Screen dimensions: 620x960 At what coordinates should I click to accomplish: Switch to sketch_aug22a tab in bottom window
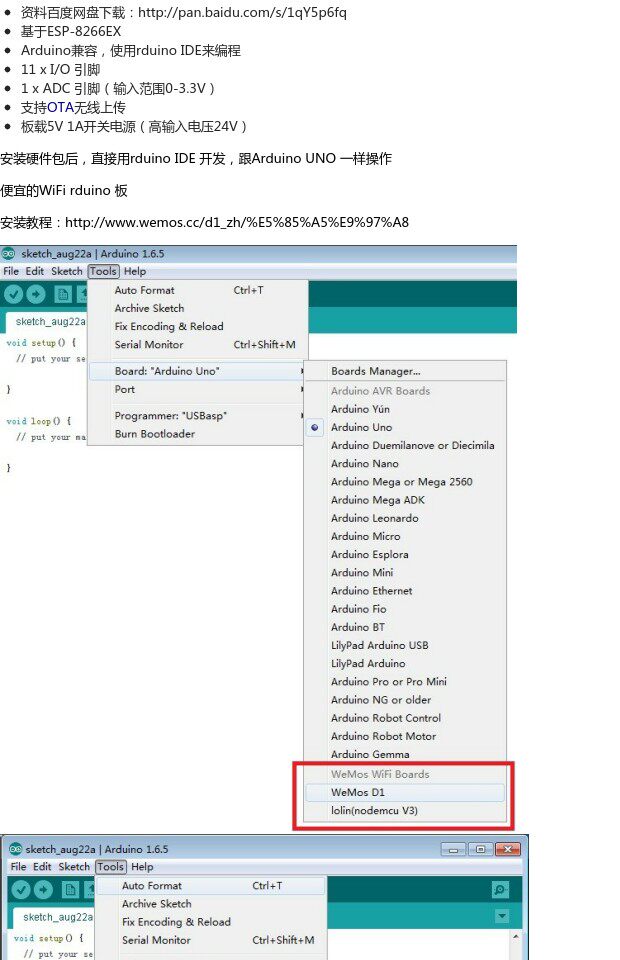tap(54, 917)
